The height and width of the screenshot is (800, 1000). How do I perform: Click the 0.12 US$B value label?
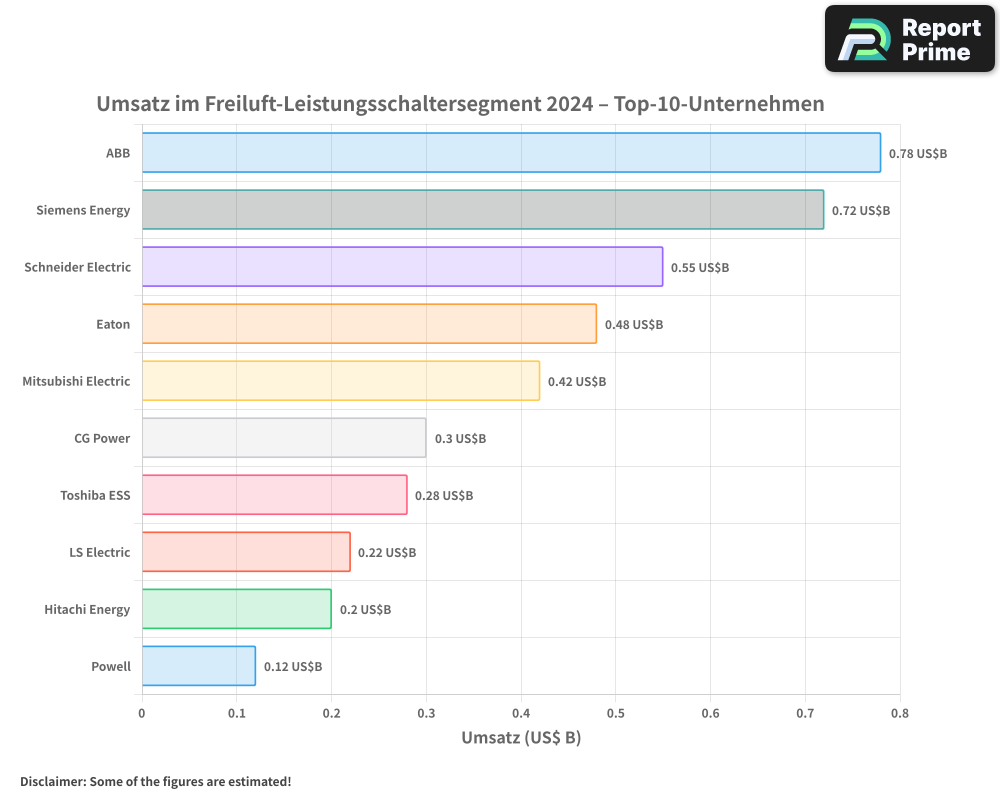click(x=292, y=666)
